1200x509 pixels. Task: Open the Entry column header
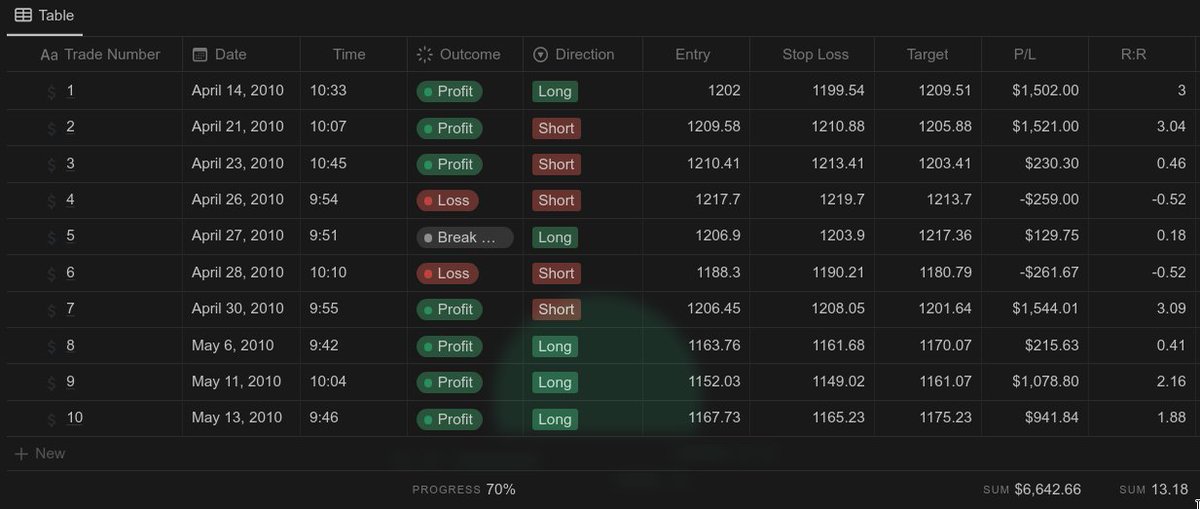(696, 54)
